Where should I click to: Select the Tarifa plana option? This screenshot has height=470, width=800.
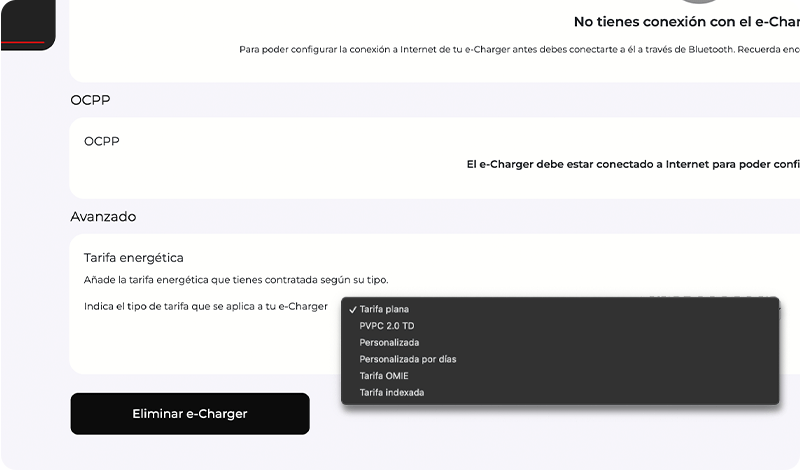pos(384,309)
